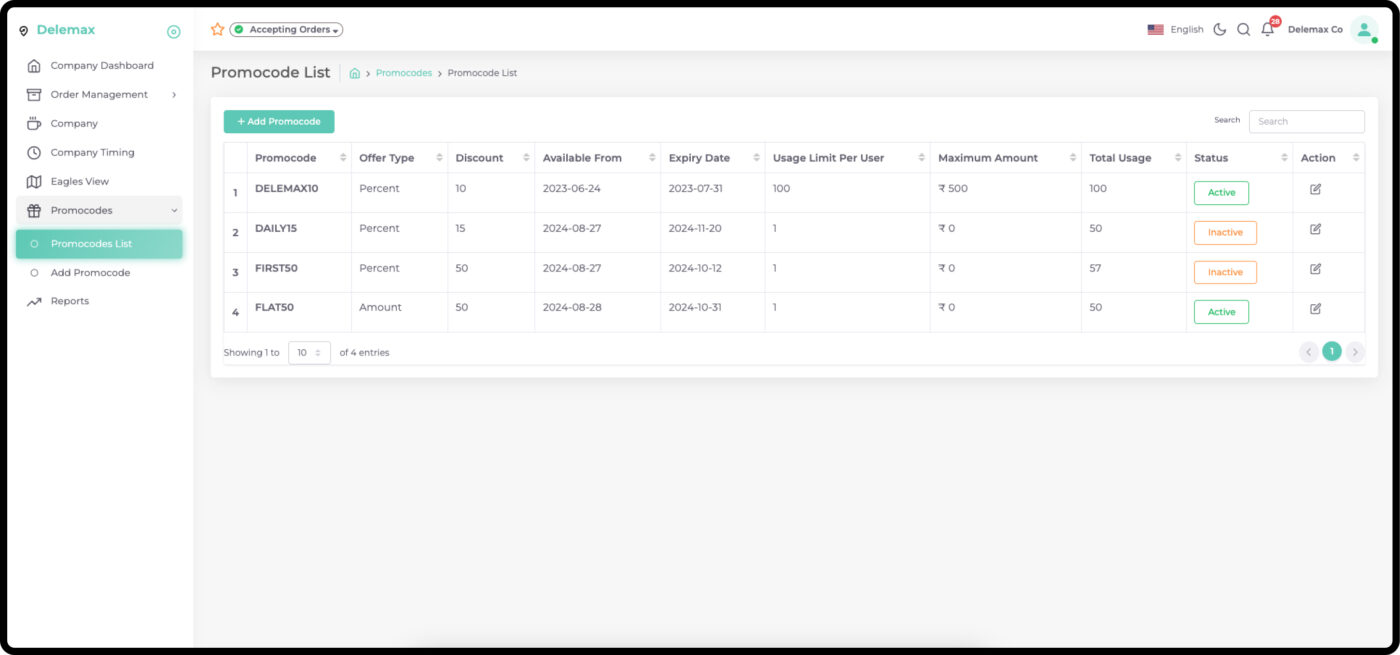The image size is (1400, 655).
Task: Open Reports in sidebar
Action: (x=70, y=301)
